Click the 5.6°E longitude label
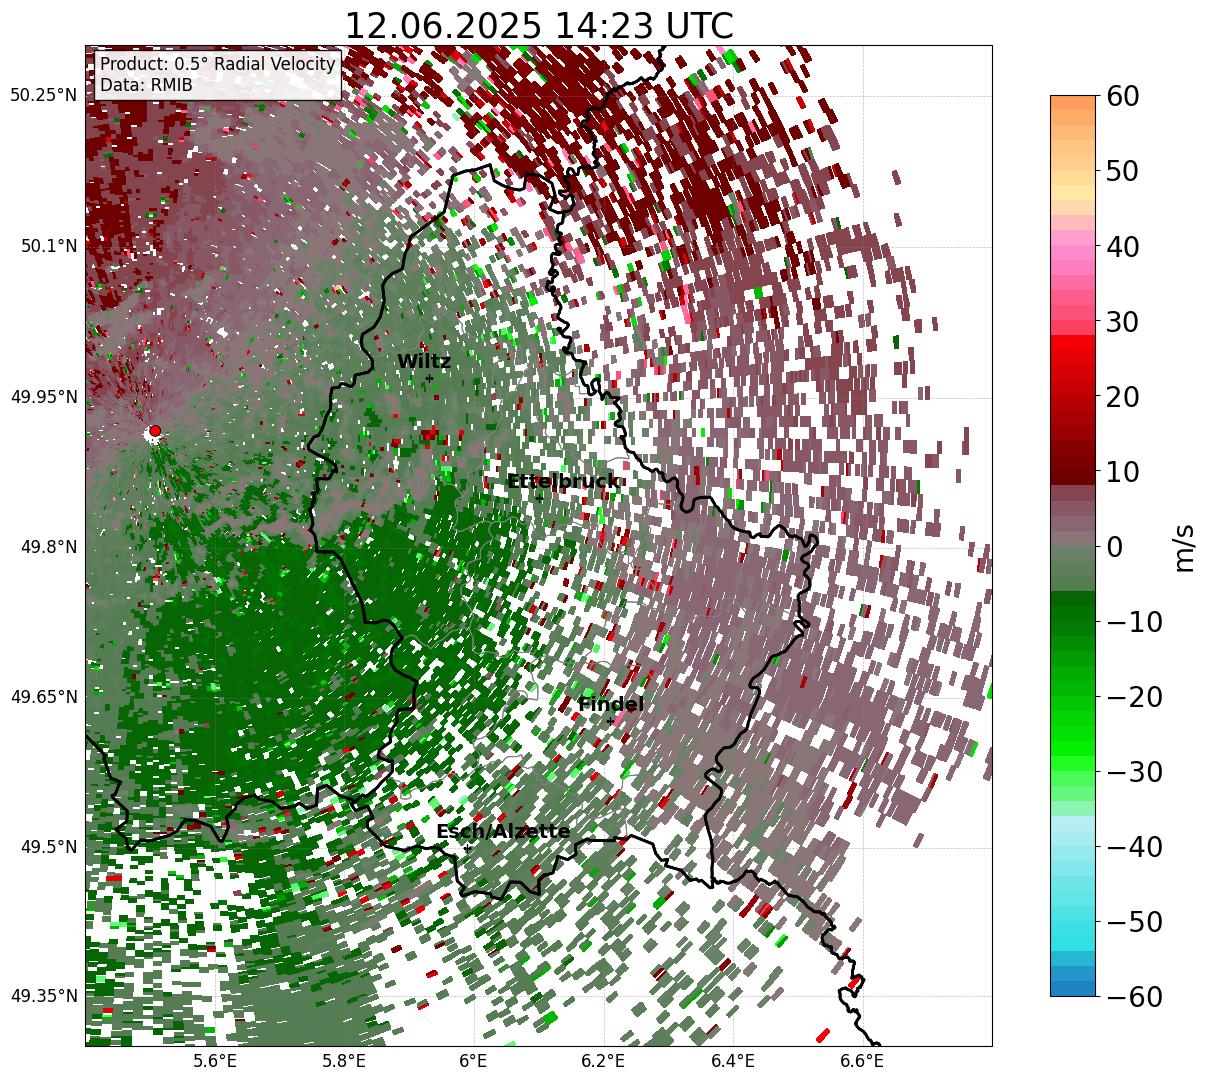Screen dimensions: 1207x1081 (x=215, y=1061)
